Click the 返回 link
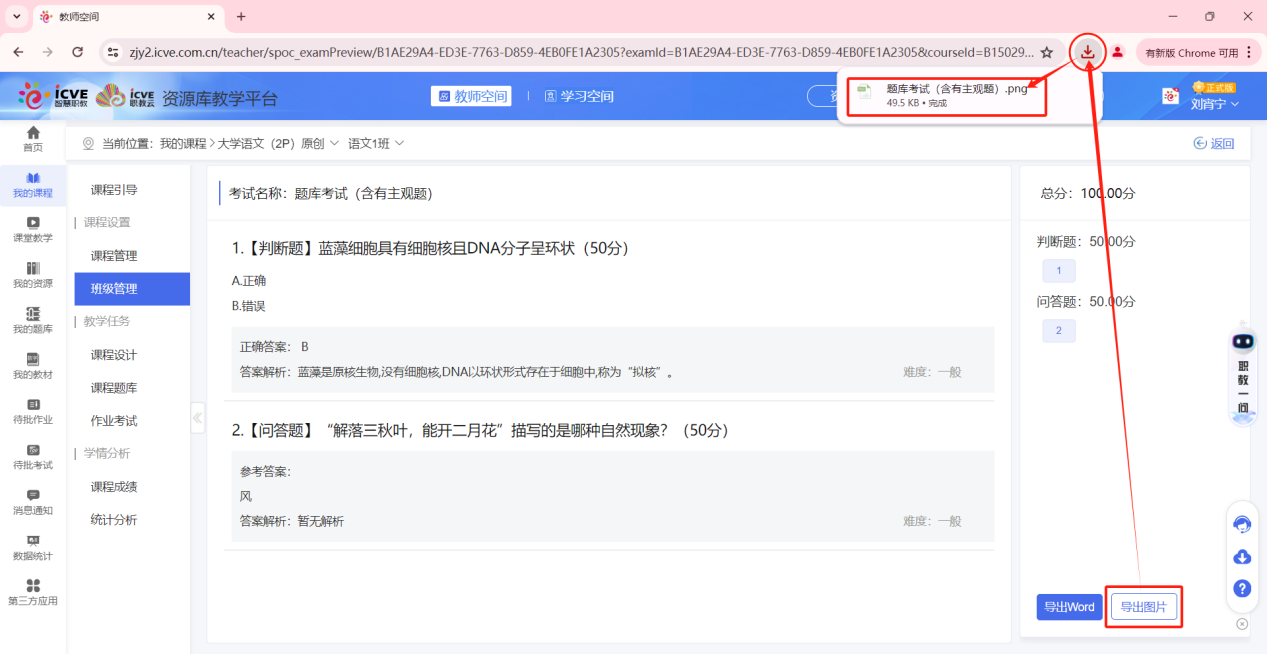The image size is (1267, 654). tap(1214, 144)
